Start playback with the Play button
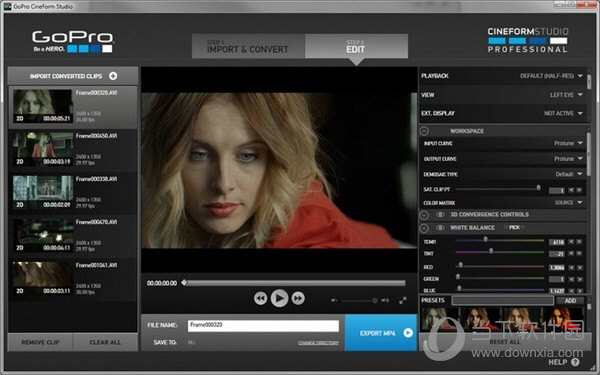 click(279, 298)
